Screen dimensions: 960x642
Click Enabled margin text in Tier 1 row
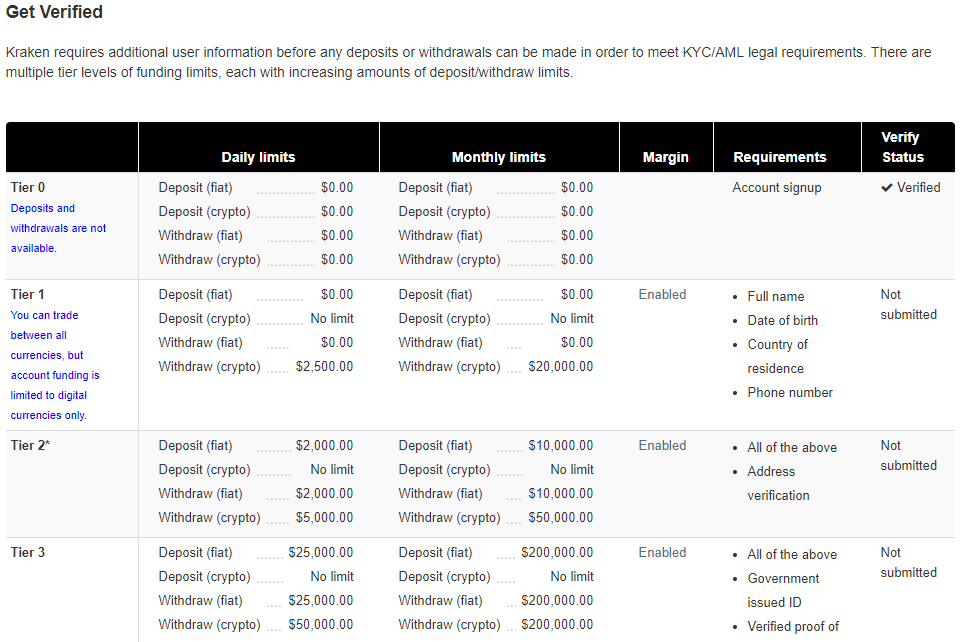662,295
